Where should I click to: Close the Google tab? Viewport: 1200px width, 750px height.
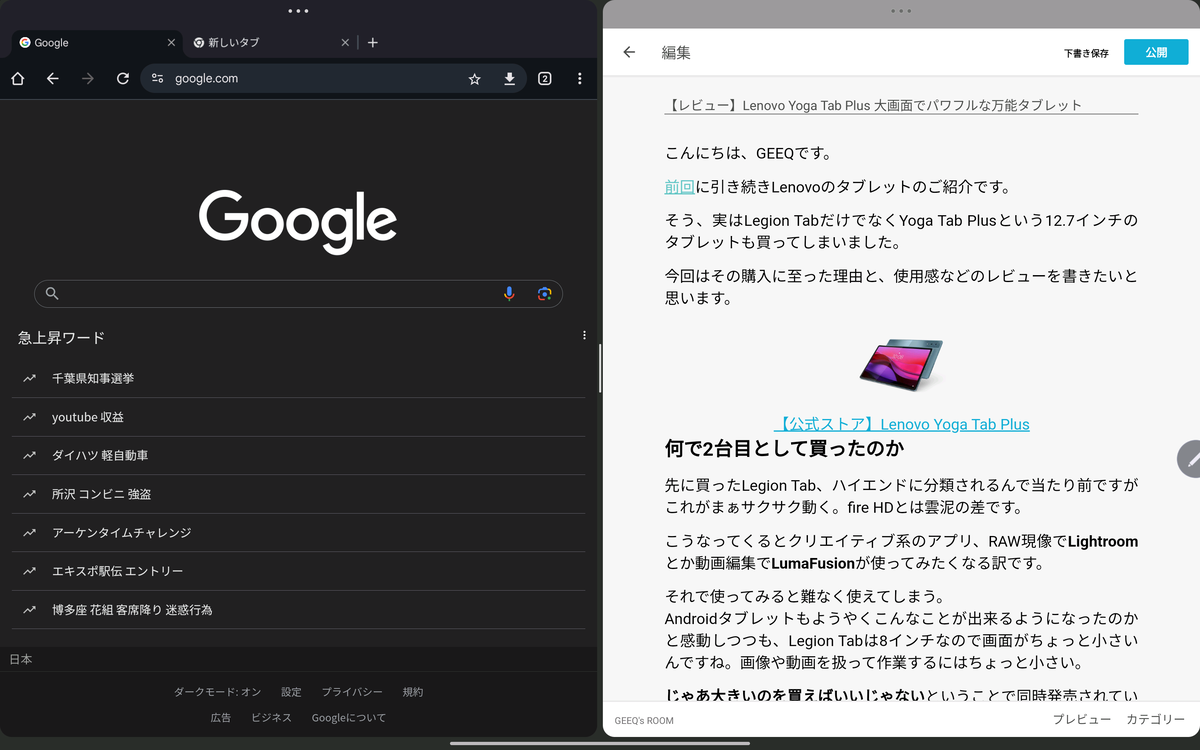(171, 43)
